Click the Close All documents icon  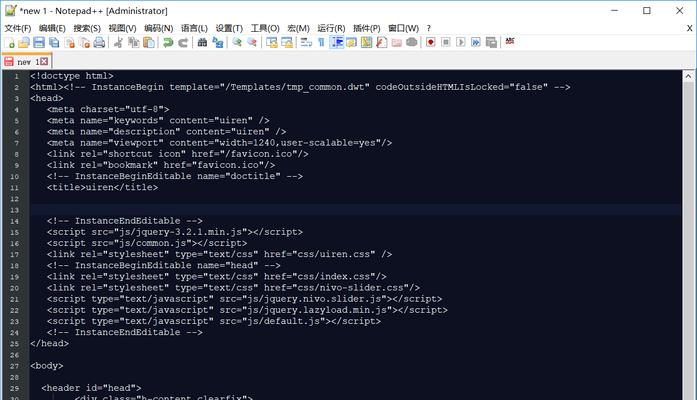pyautogui.click(x=84, y=43)
